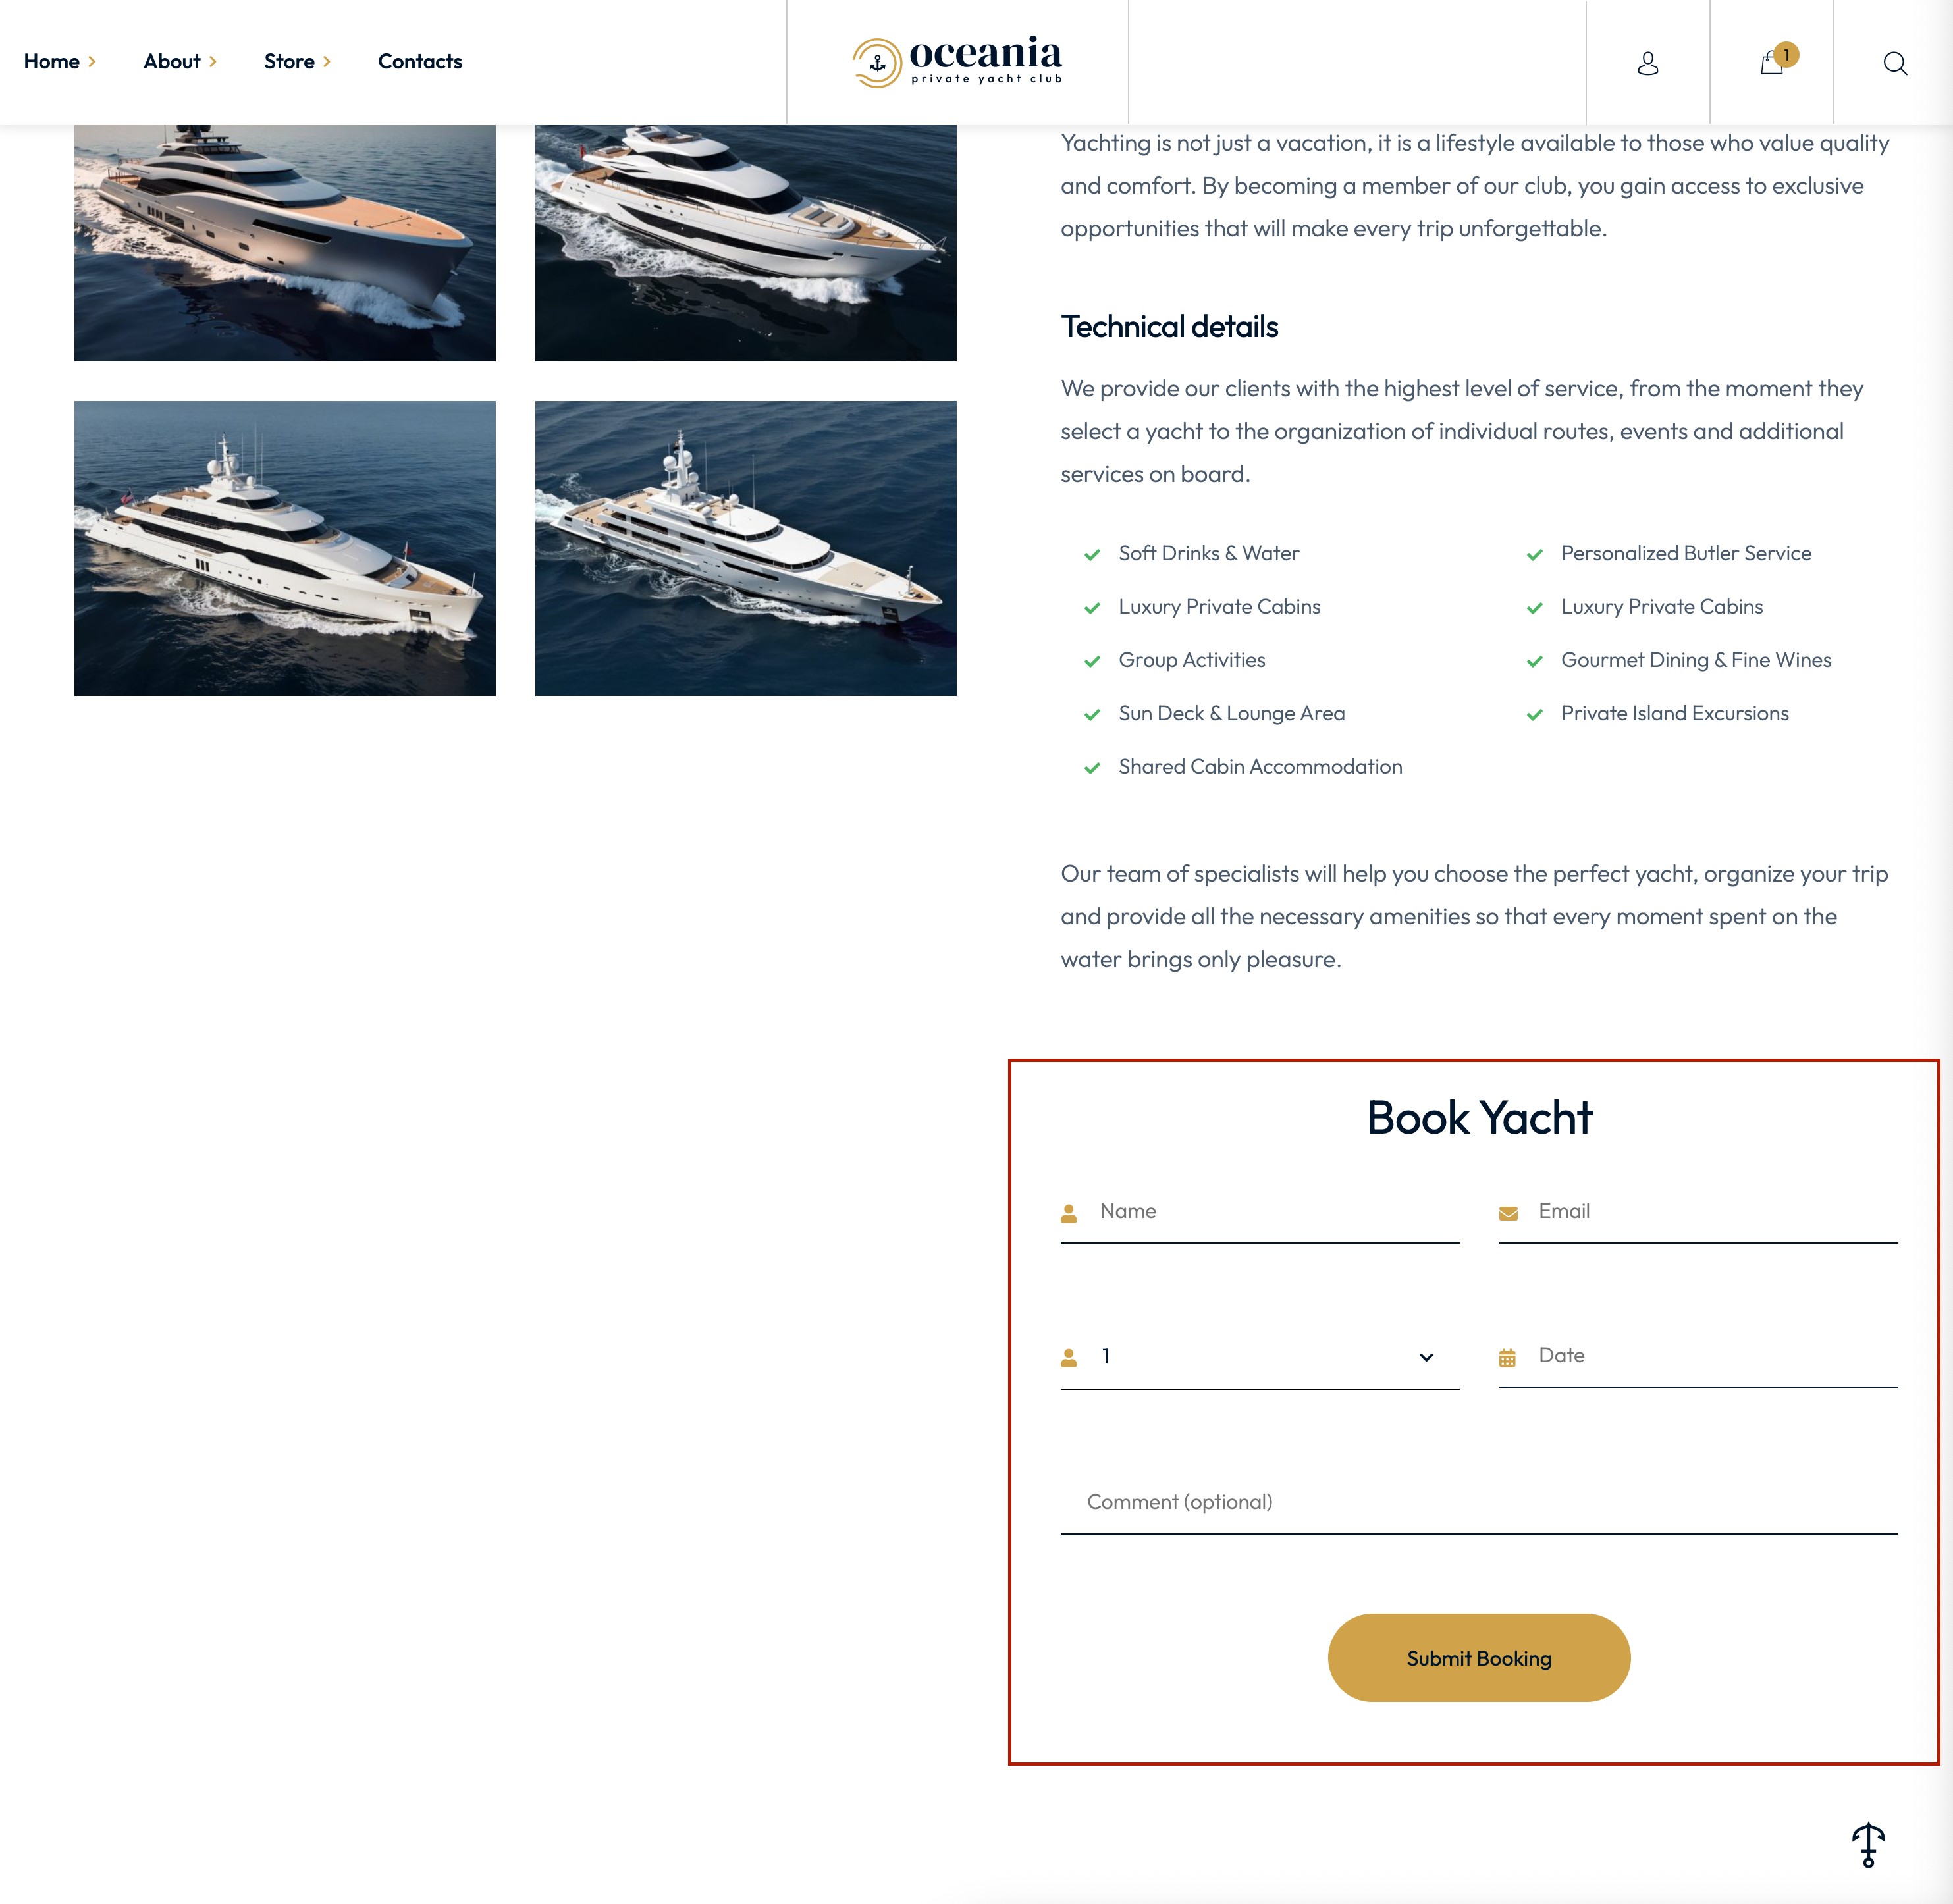Click the anchor back-to-top icon
Screen dimensions: 1953x1904
point(1868,1845)
